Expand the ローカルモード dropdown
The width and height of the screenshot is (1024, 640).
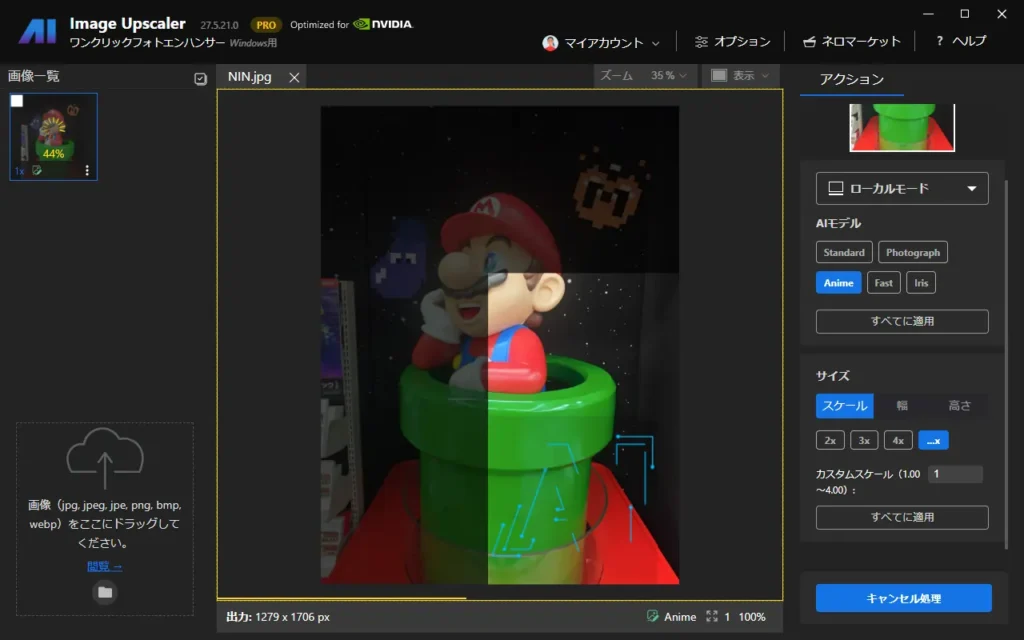901,188
